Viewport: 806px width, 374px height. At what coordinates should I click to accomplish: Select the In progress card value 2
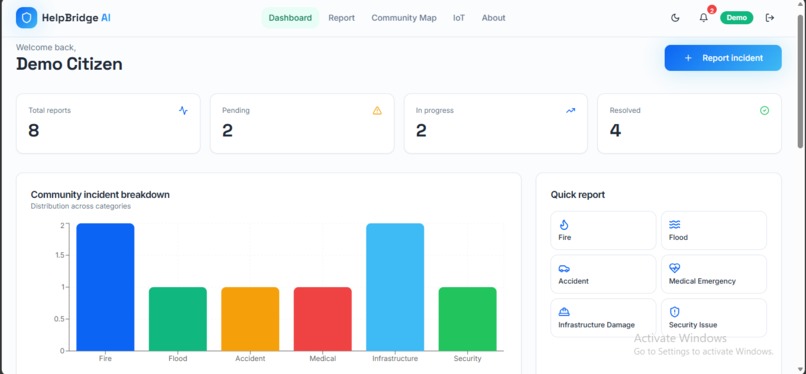tap(421, 130)
